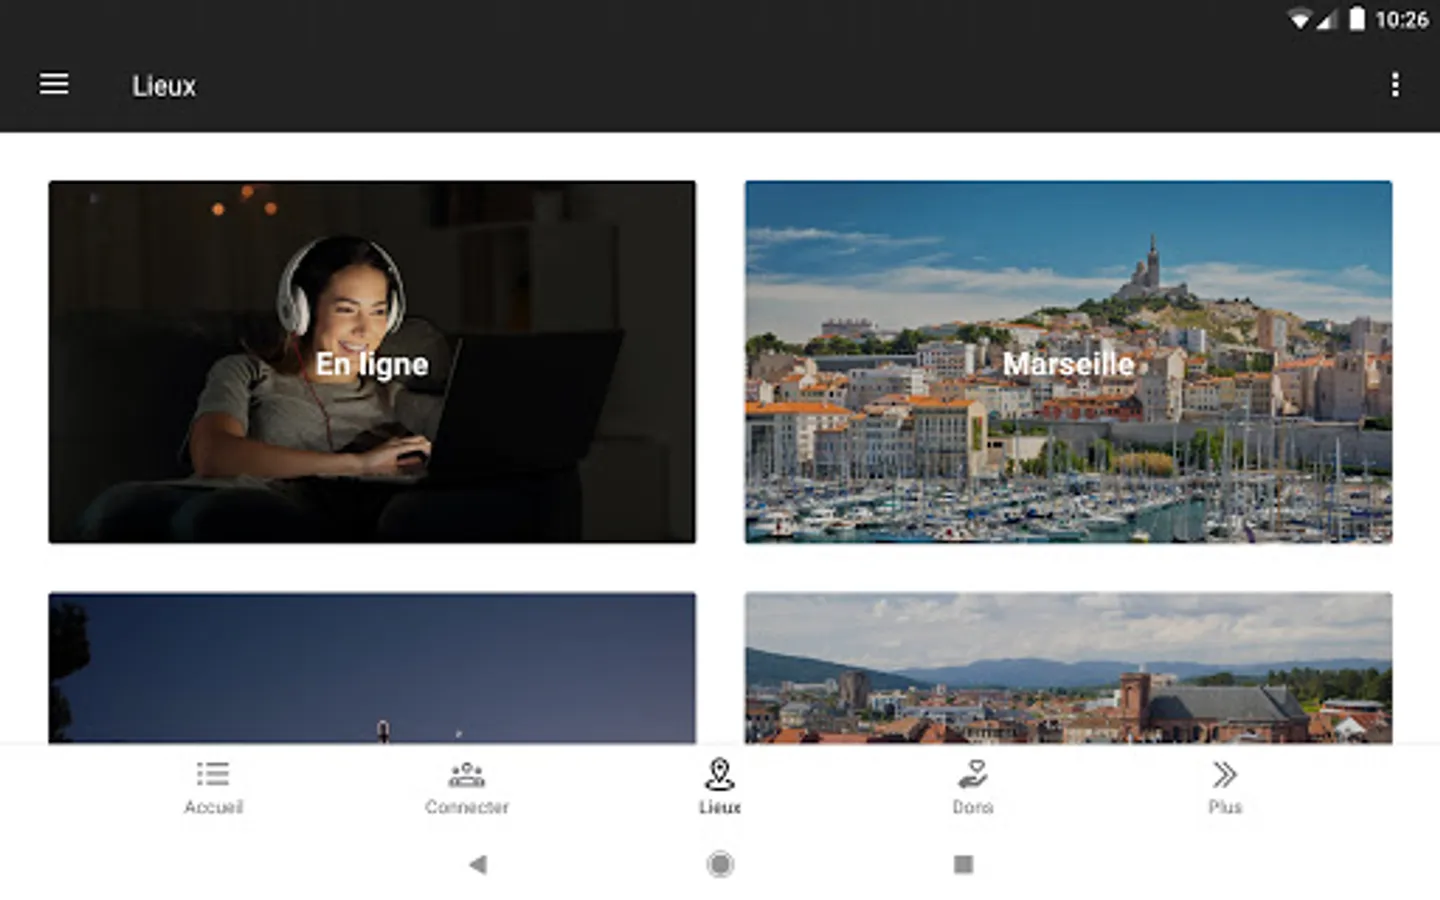The height and width of the screenshot is (900, 1440).
Task: Open the Marseille location card
Action: pyautogui.click(x=1068, y=362)
